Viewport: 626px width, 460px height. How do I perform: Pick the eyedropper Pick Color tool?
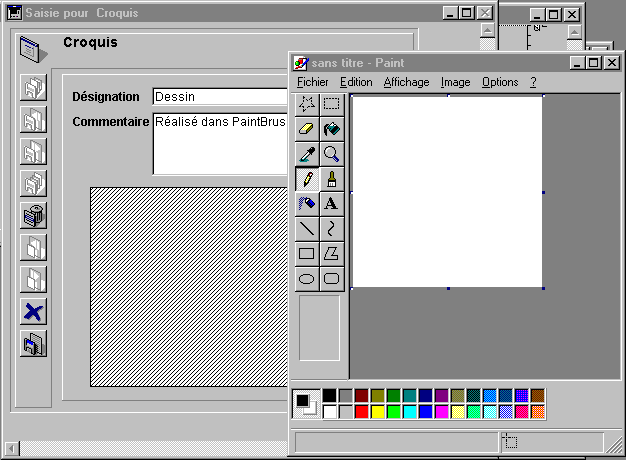tap(307, 154)
